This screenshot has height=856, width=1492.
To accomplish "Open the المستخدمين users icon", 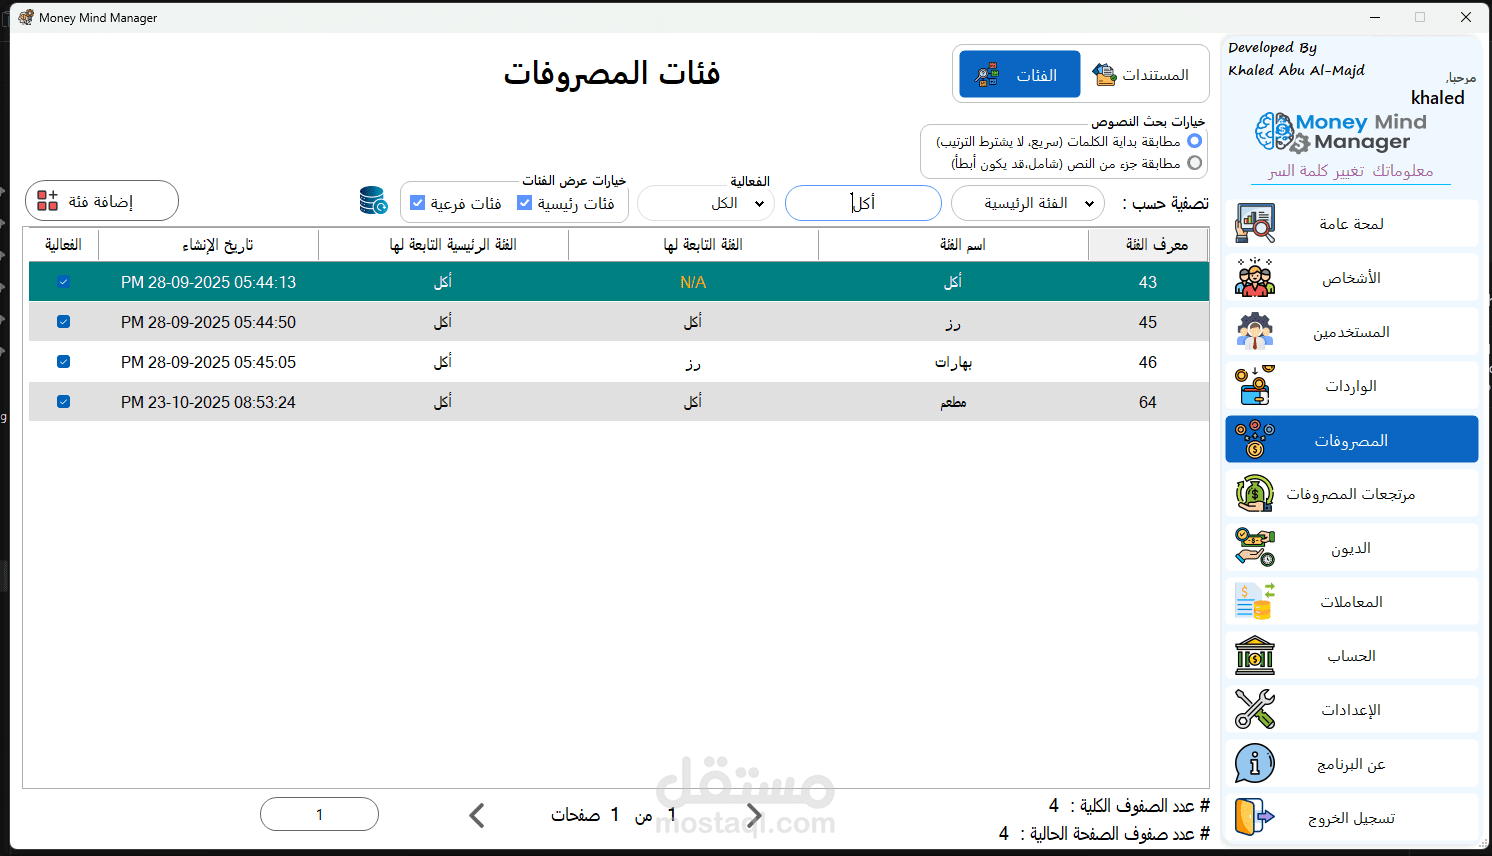I will tap(1255, 331).
